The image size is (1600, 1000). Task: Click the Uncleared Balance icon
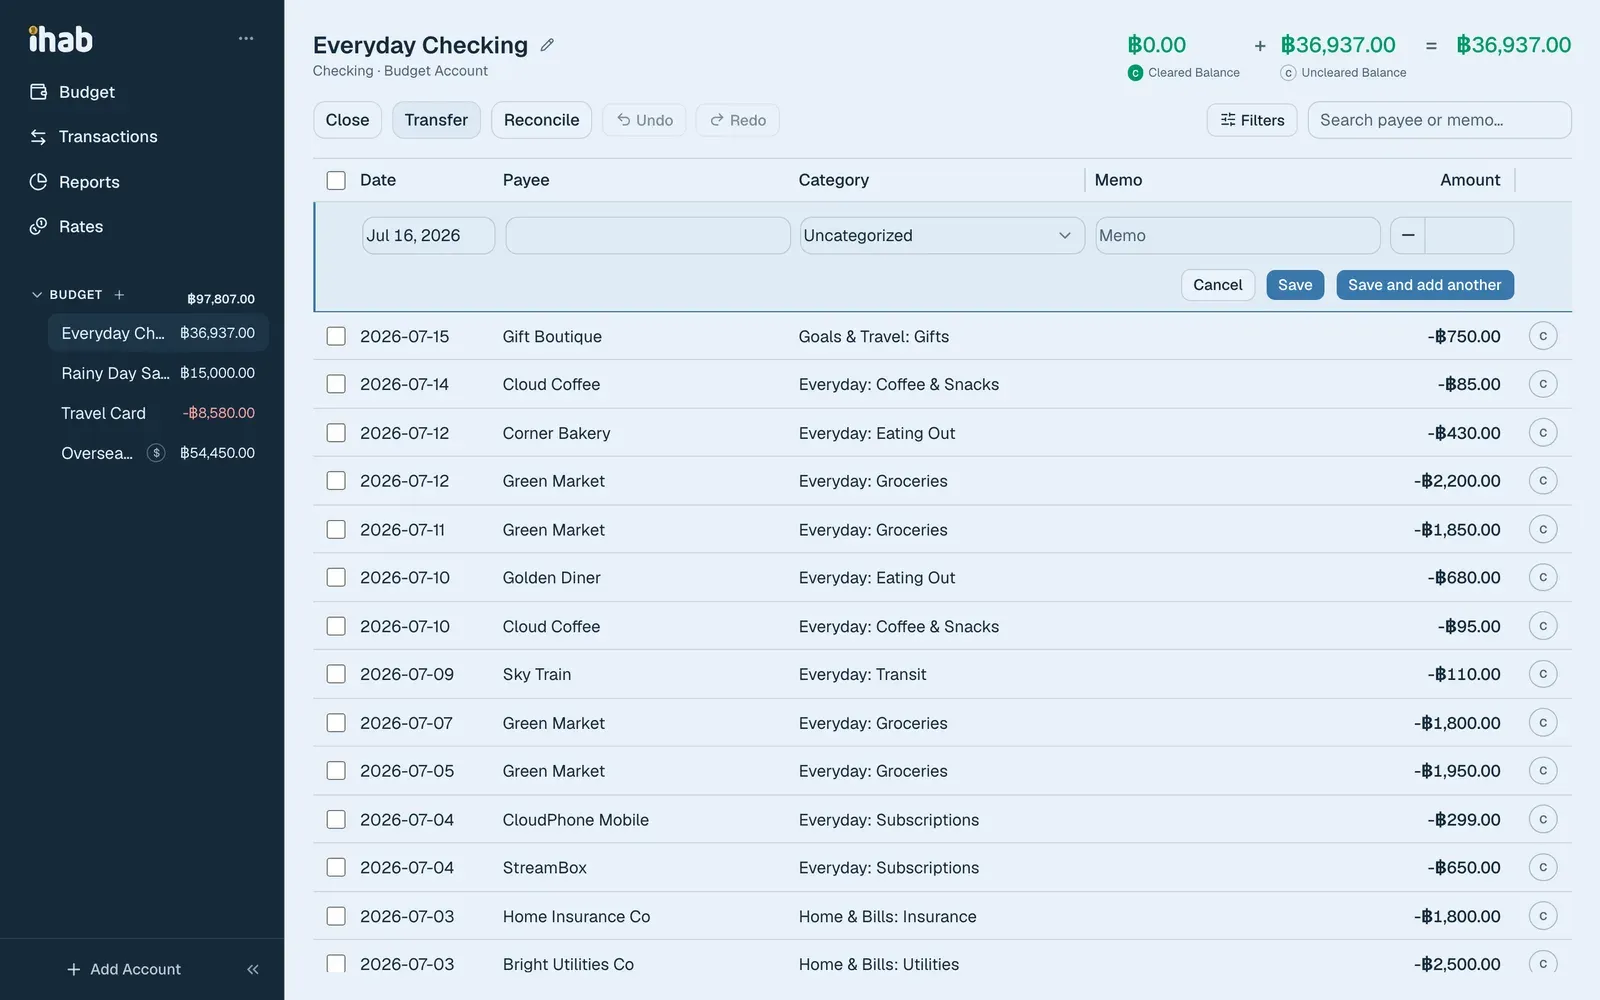click(x=1288, y=73)
